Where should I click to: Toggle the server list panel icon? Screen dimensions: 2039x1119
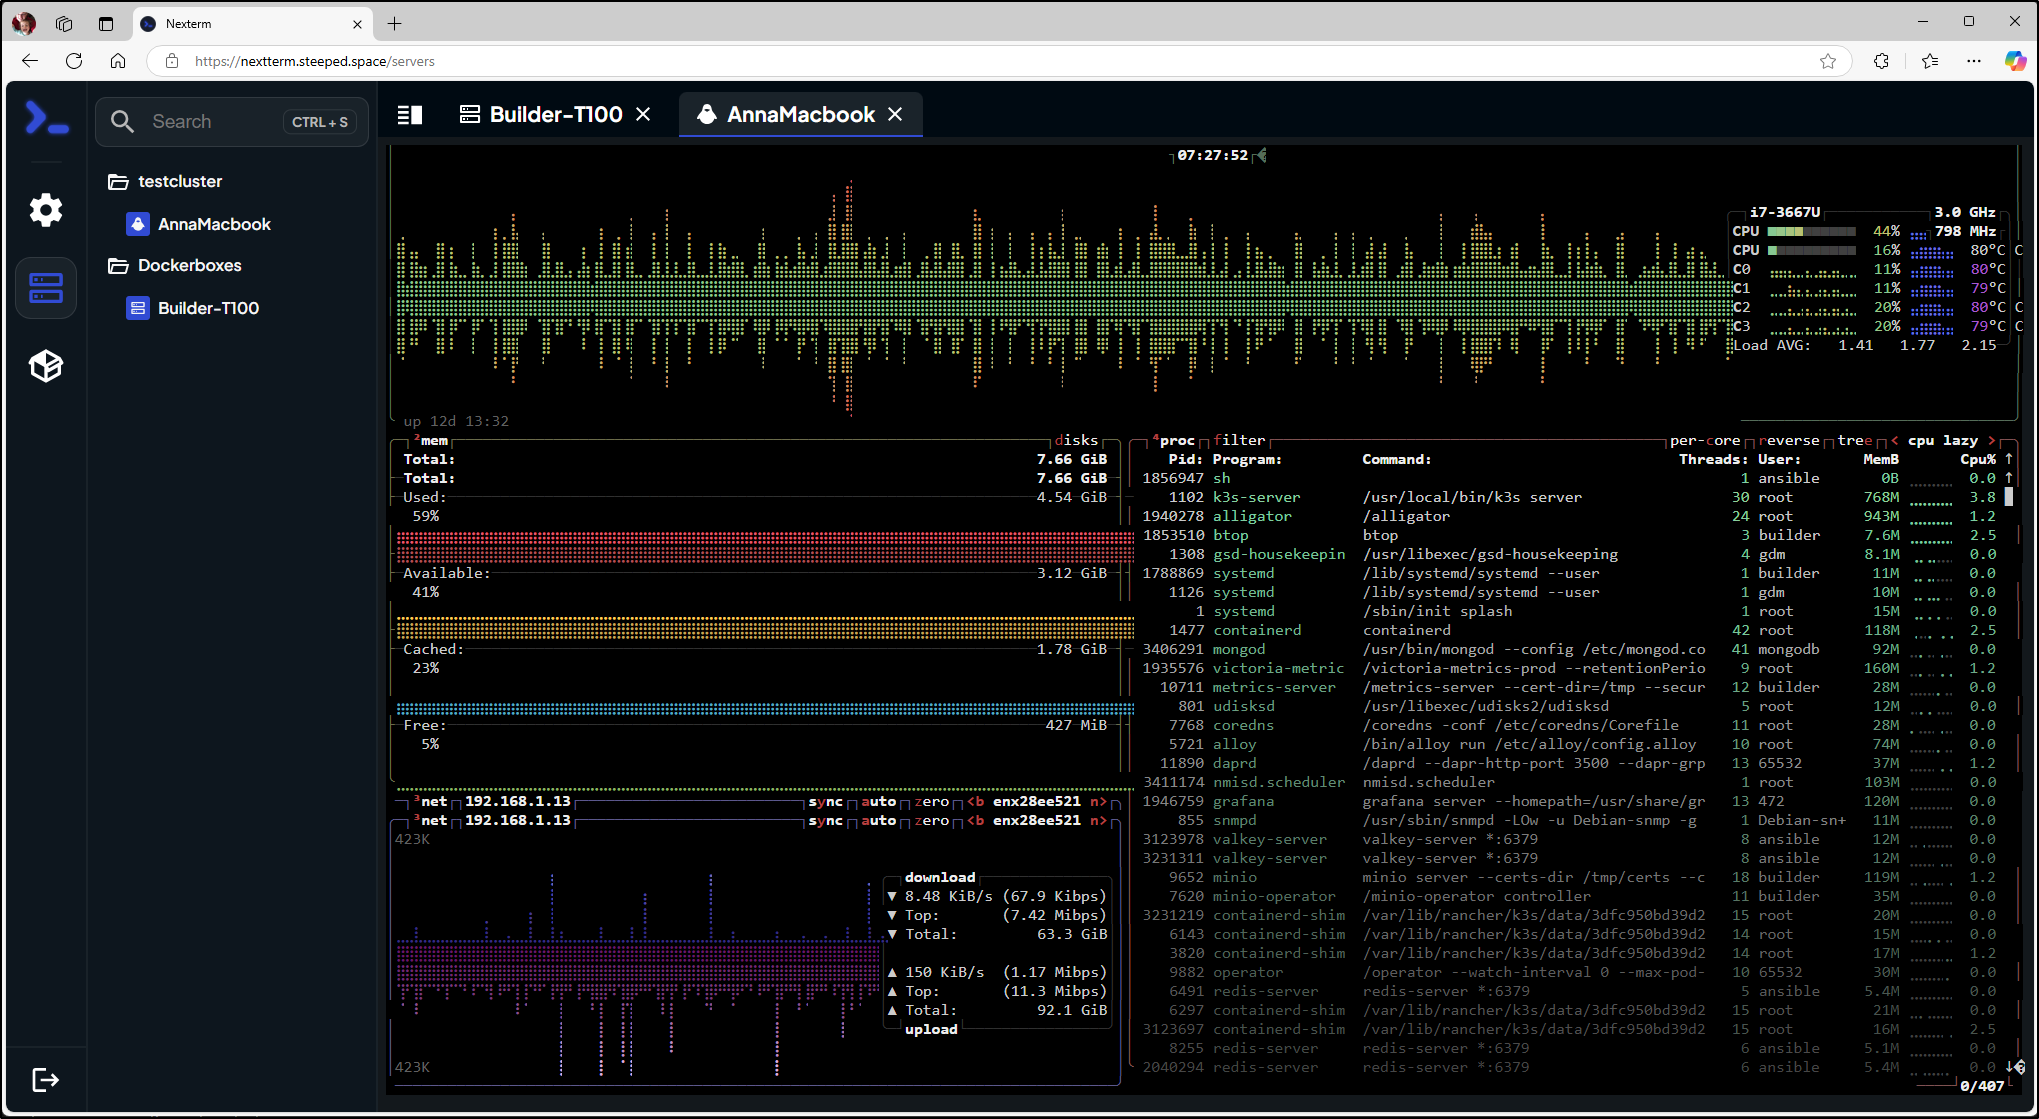[410, 115]
